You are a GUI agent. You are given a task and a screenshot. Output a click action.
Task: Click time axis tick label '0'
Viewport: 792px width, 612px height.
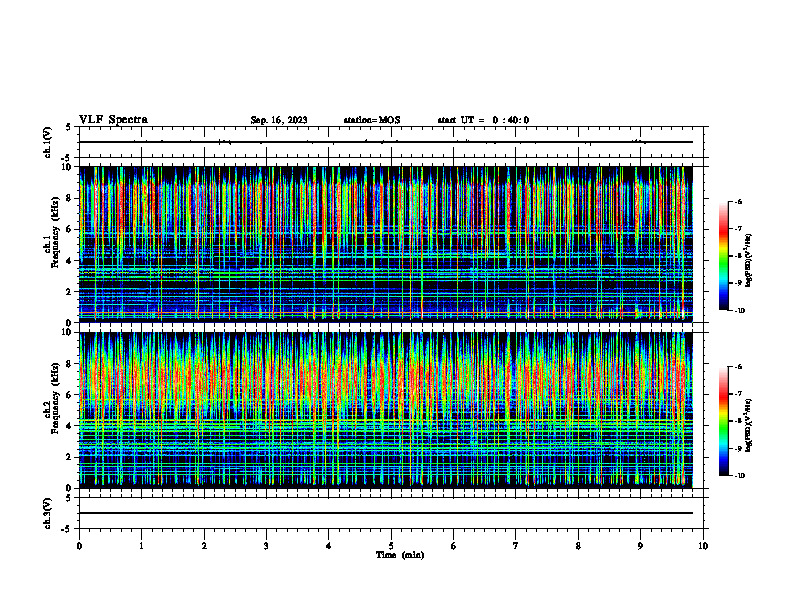point(79,546)
